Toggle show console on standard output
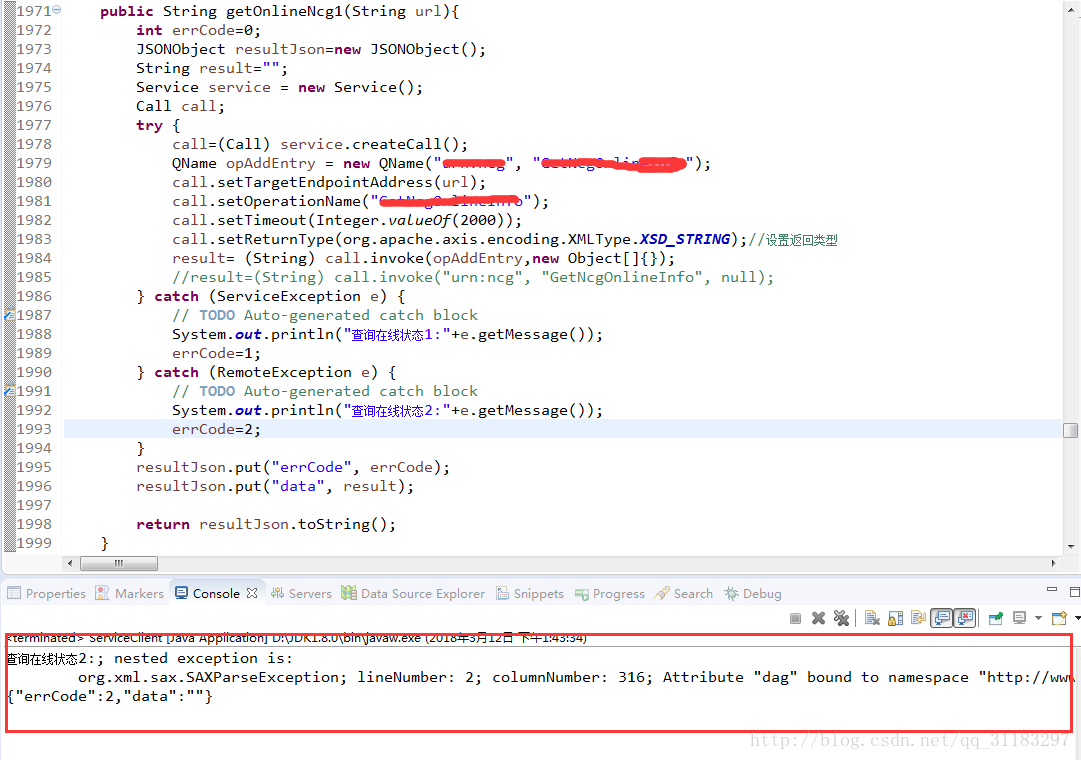 pyautogui.click(x=942, y=618)
